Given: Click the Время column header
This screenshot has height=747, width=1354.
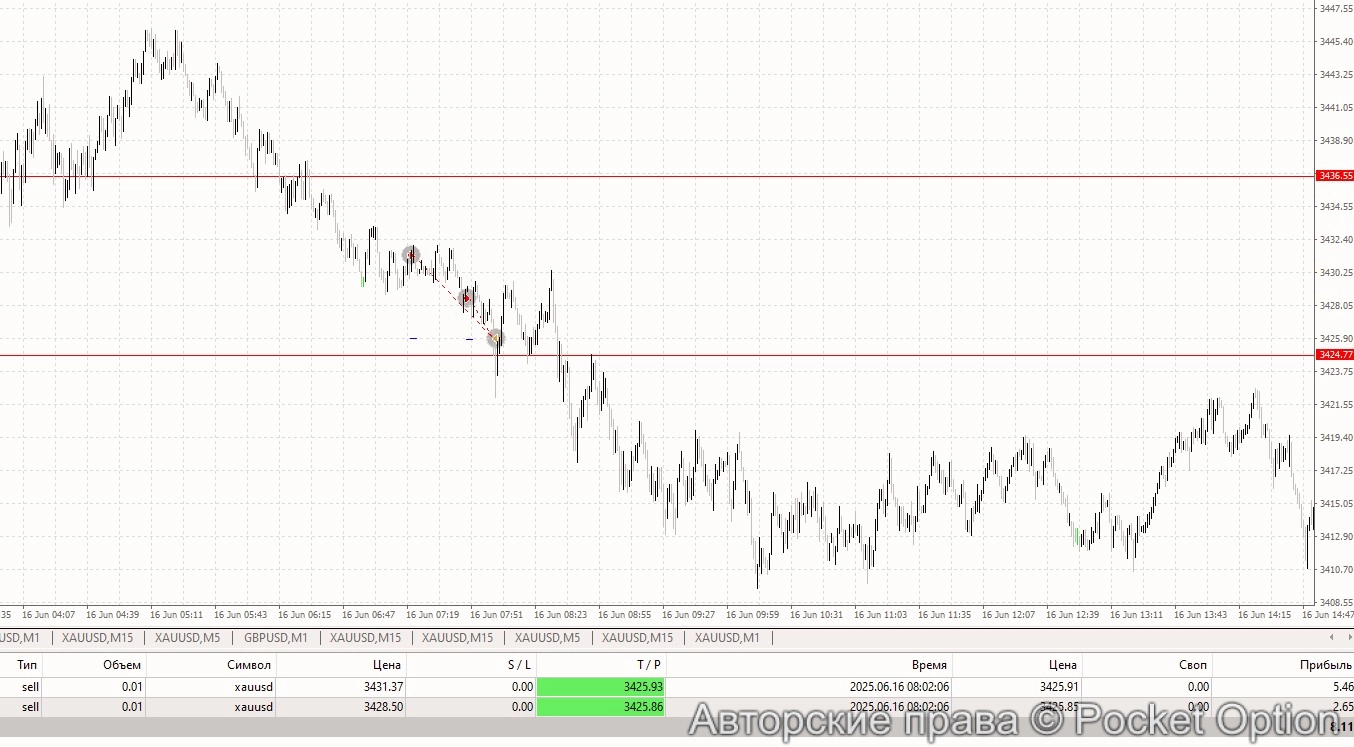Looking at the screenshot, I should coord(929,664).
